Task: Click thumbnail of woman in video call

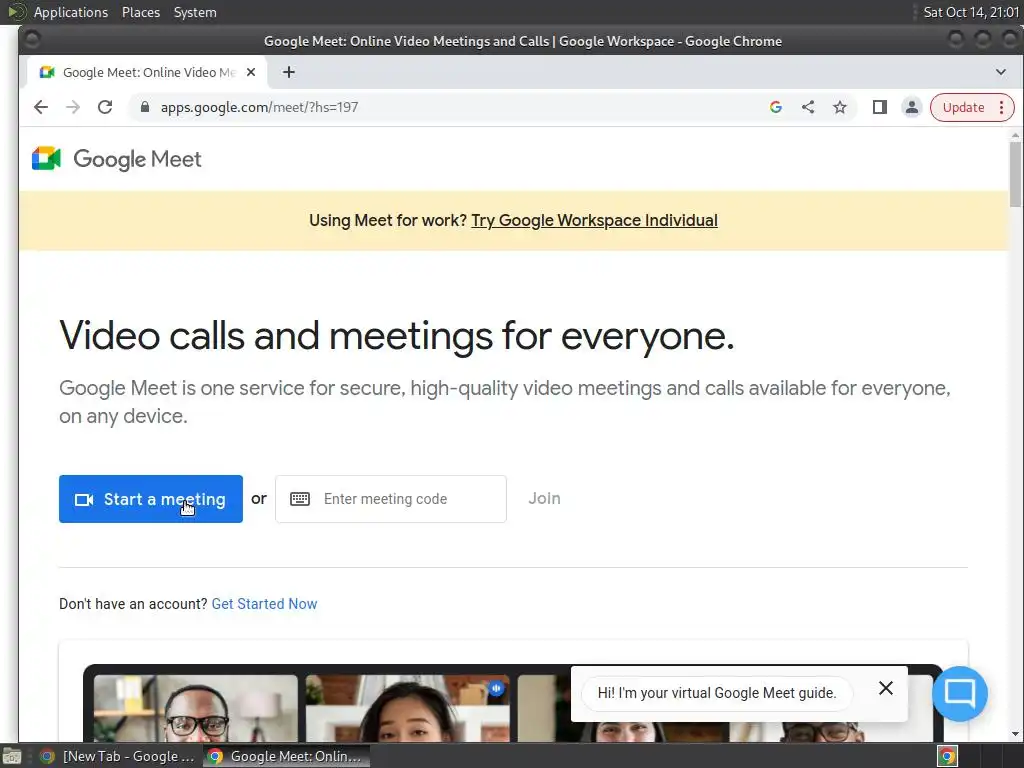Action: click(408, 708)
